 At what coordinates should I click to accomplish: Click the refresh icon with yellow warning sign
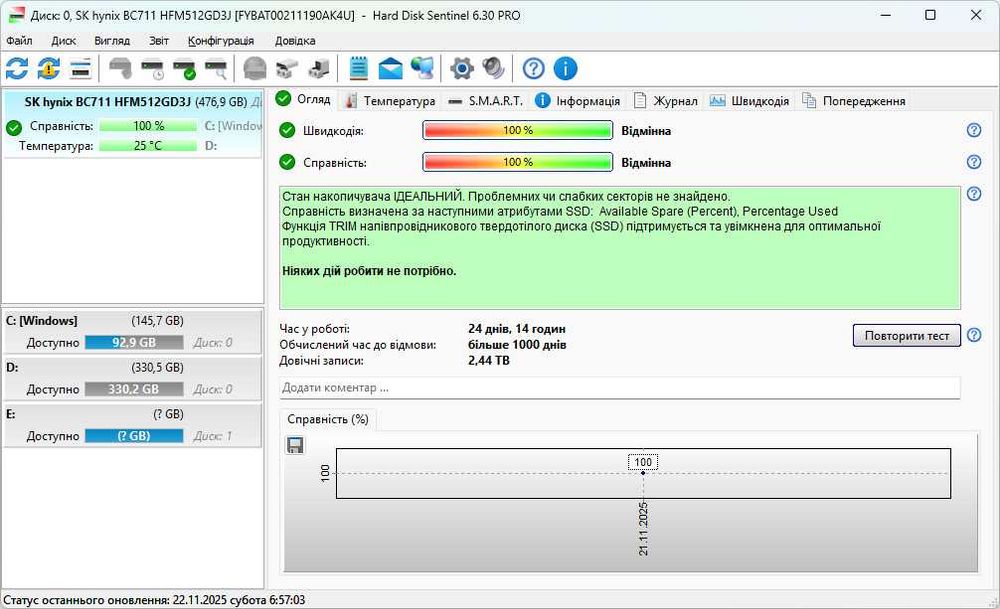[x=49, y=68]
